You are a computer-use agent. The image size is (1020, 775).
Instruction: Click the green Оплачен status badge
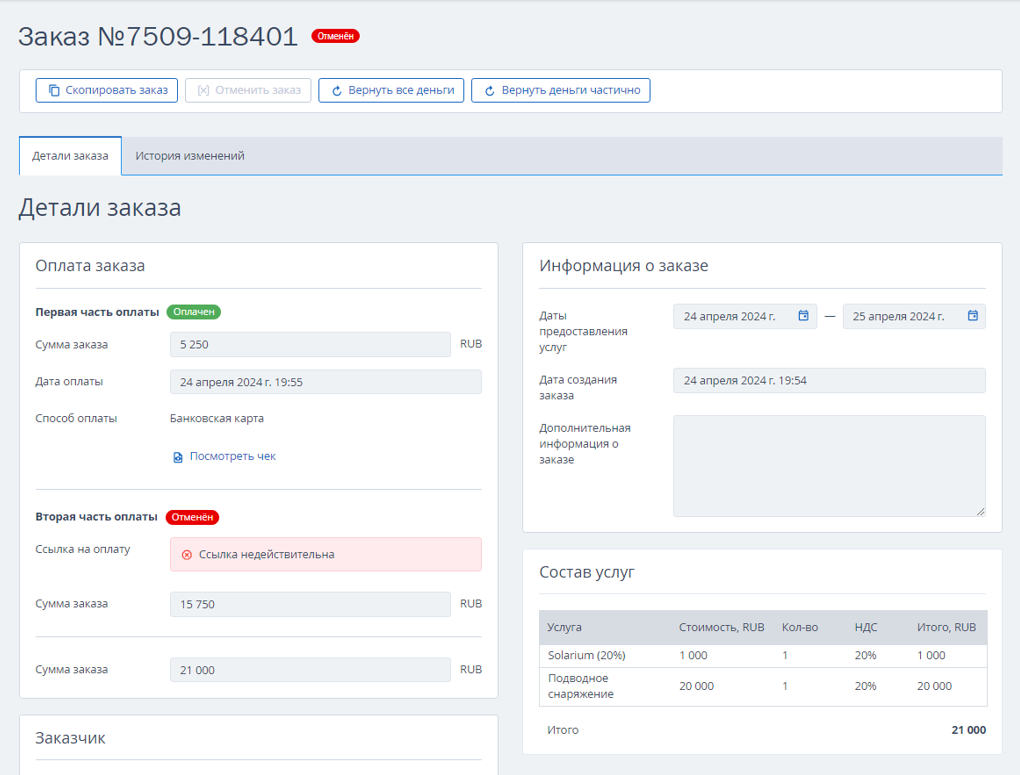pos(194,312)
